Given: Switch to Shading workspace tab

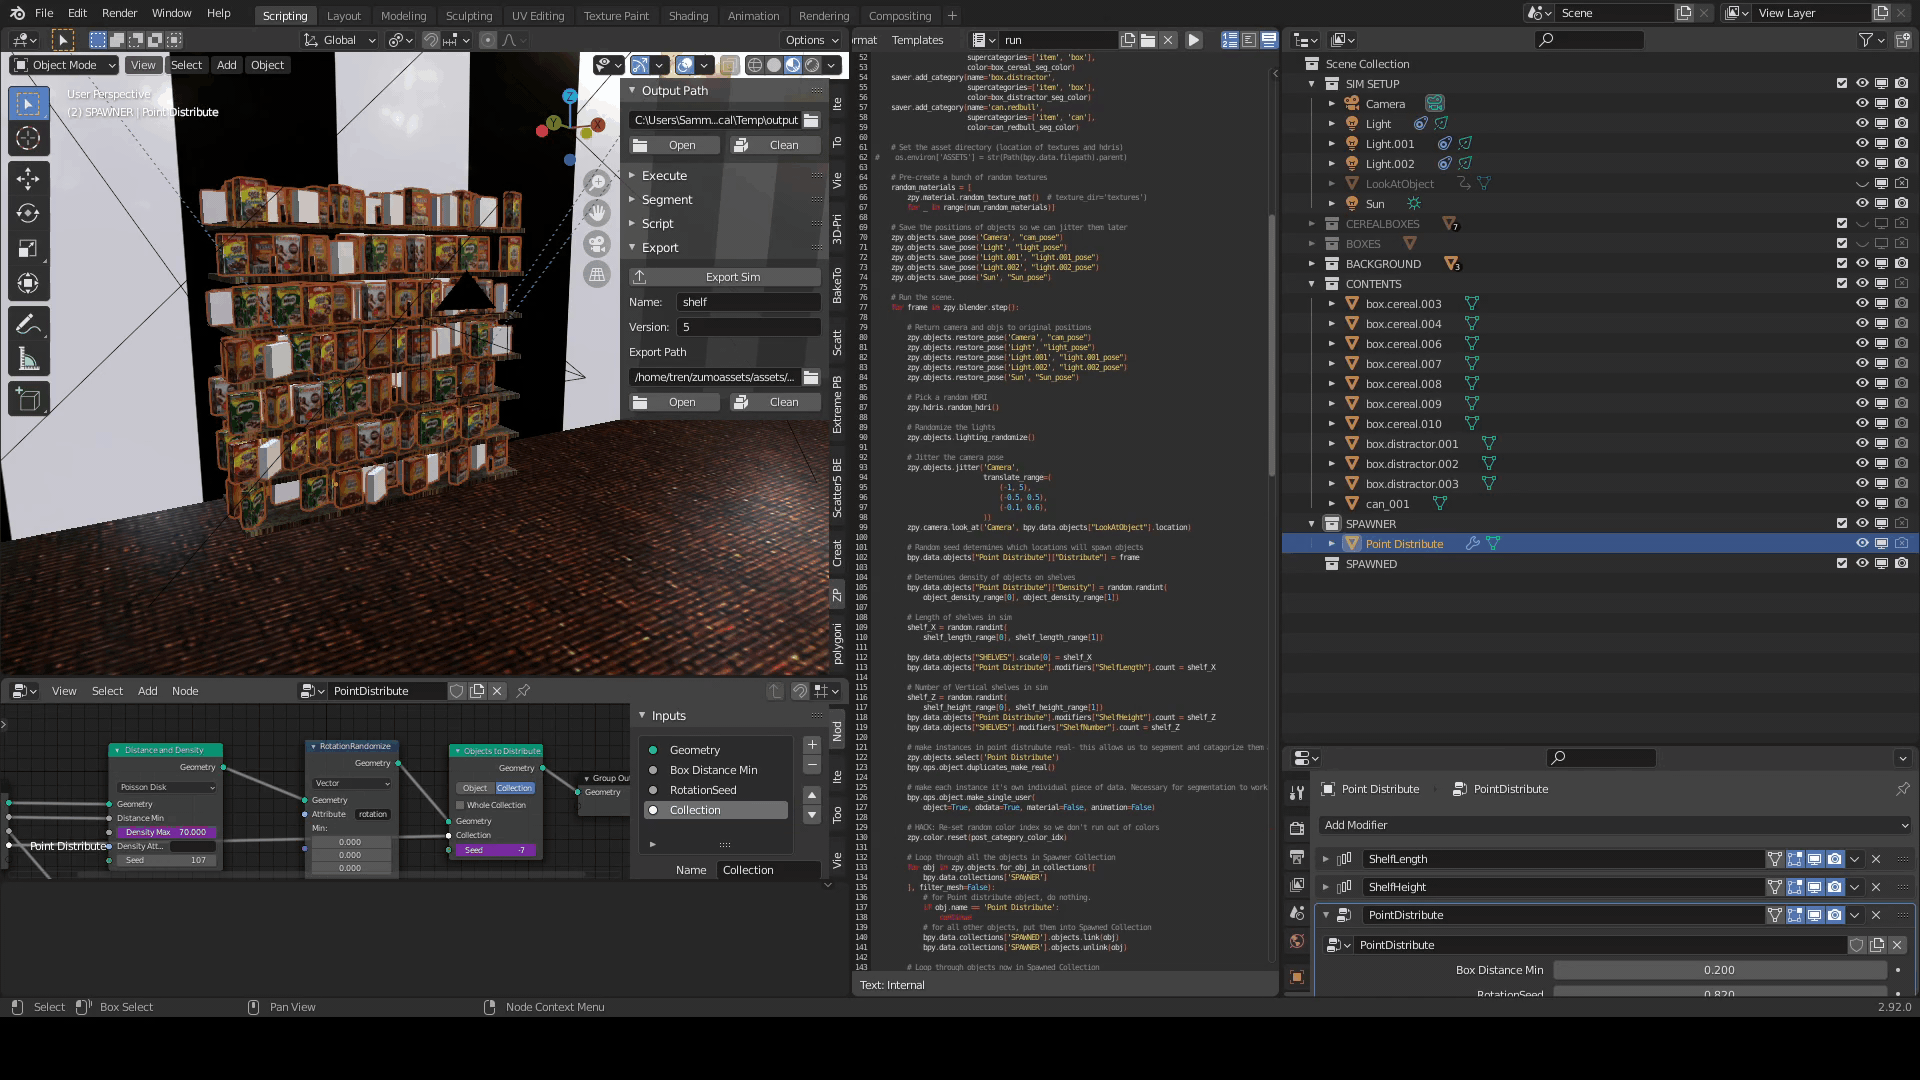Looking at the screenshot, I should click(688, 16).
